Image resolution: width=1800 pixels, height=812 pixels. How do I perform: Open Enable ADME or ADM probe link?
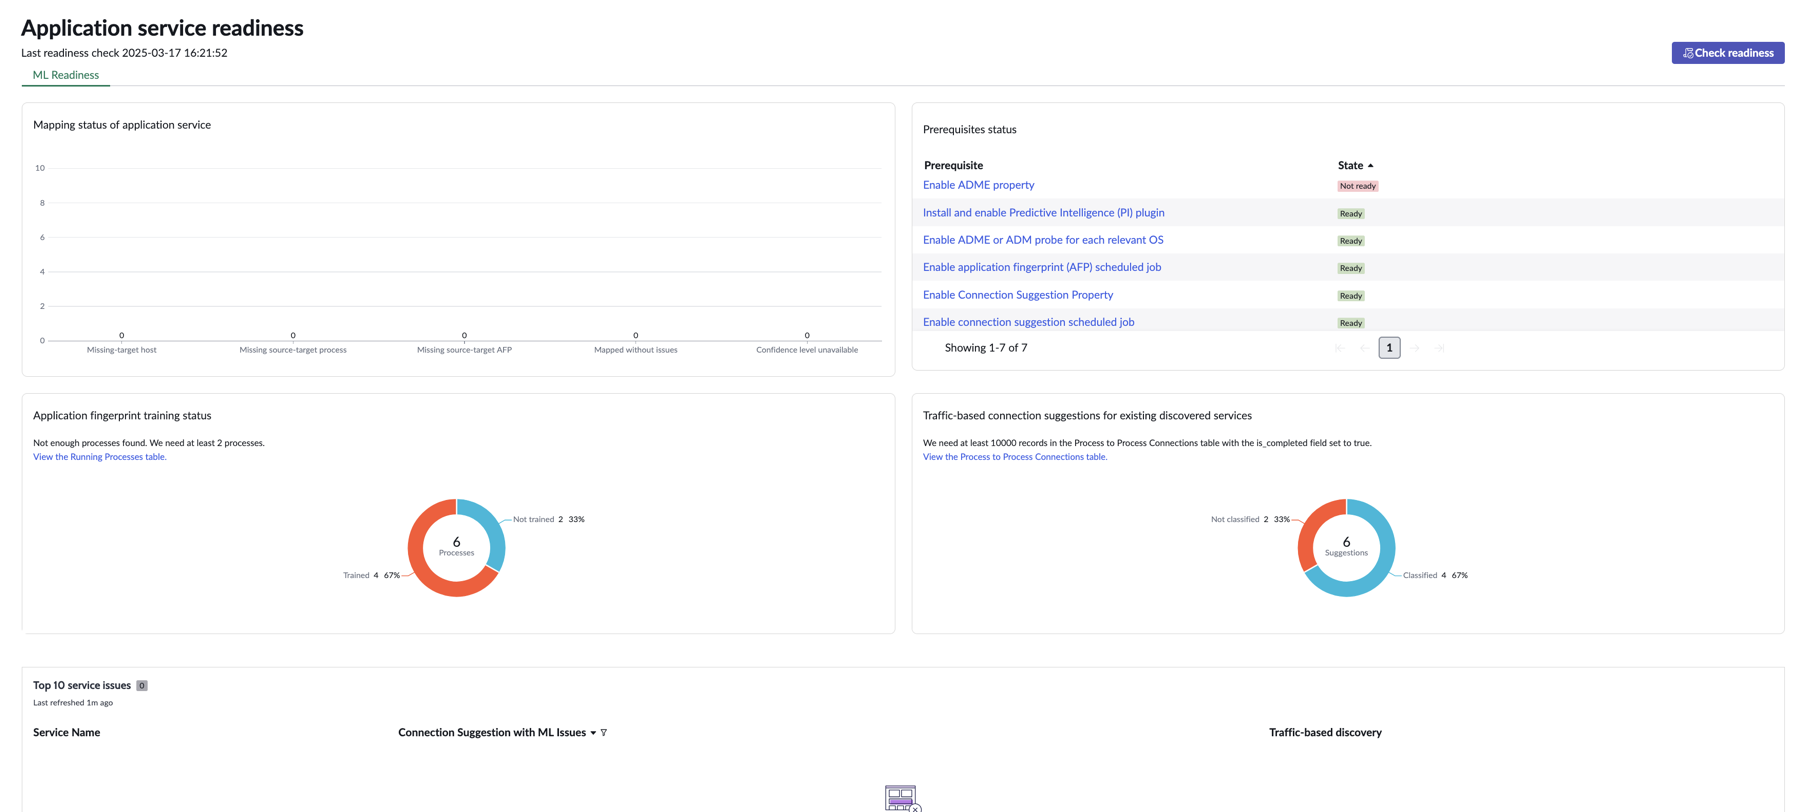click(x=1042, y=240)
